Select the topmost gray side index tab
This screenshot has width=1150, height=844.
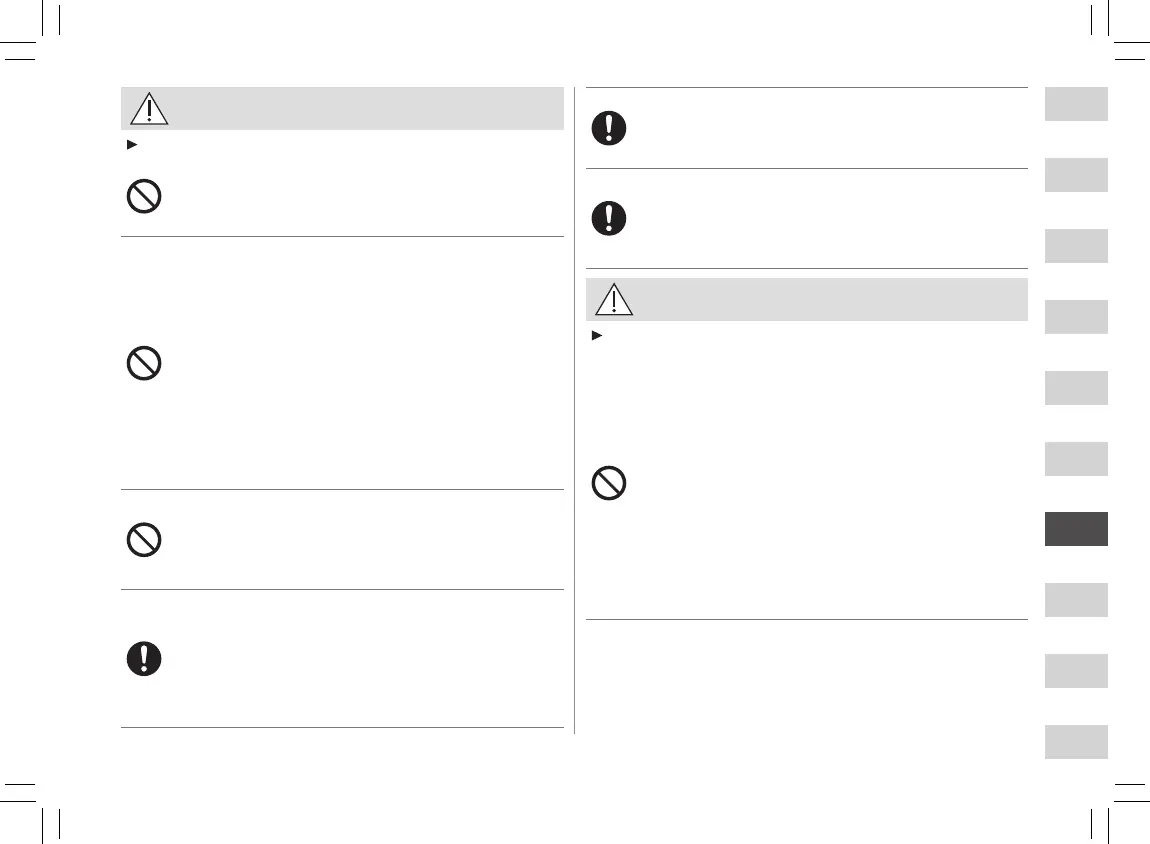coord(1076,104)
